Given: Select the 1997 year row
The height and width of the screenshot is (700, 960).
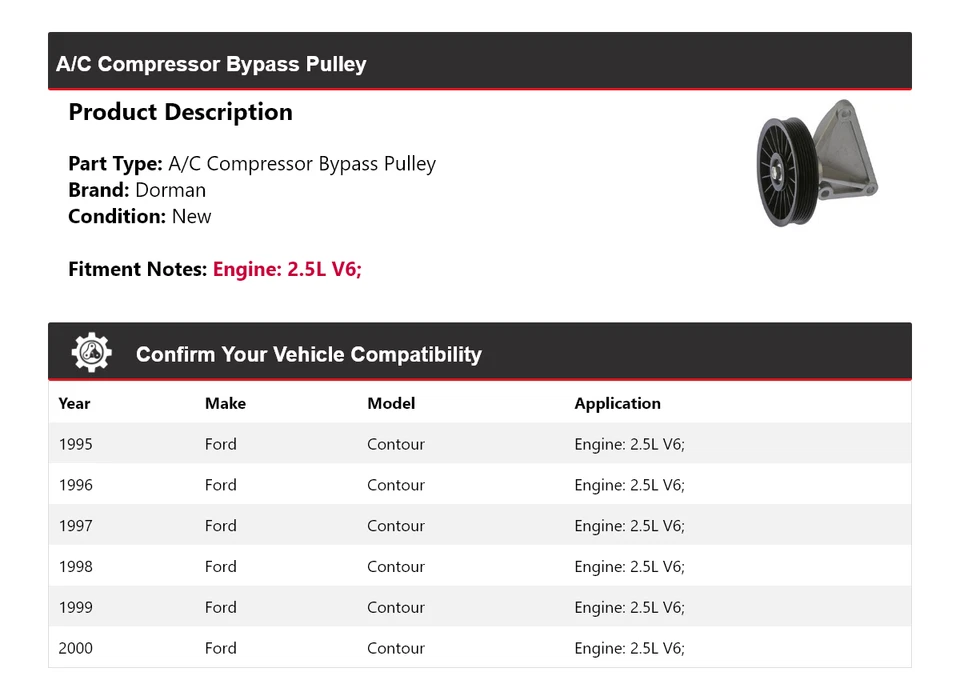Looking at the screenshot, I should point(76,526).
